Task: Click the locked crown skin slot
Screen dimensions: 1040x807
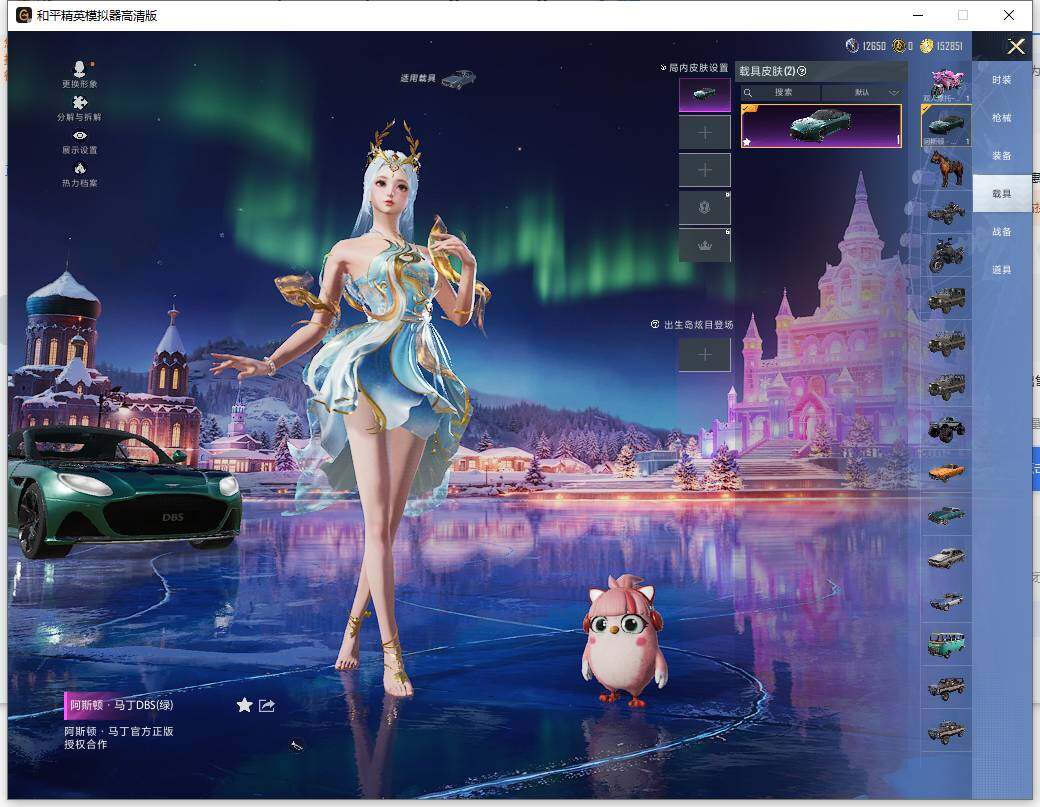Action: click(x=704, y=245)
